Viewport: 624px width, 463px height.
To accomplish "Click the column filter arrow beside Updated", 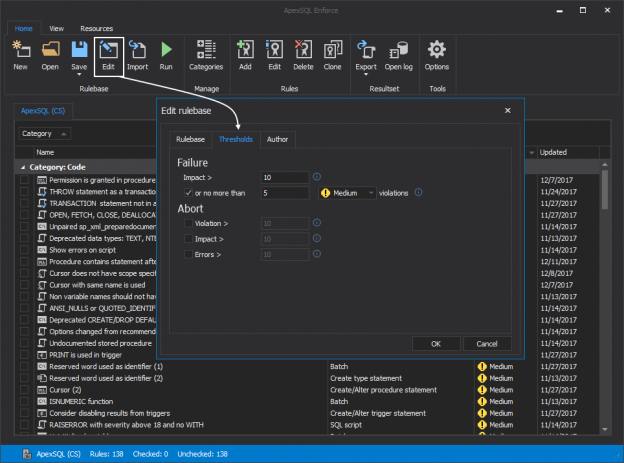I will tap(531, 152).
